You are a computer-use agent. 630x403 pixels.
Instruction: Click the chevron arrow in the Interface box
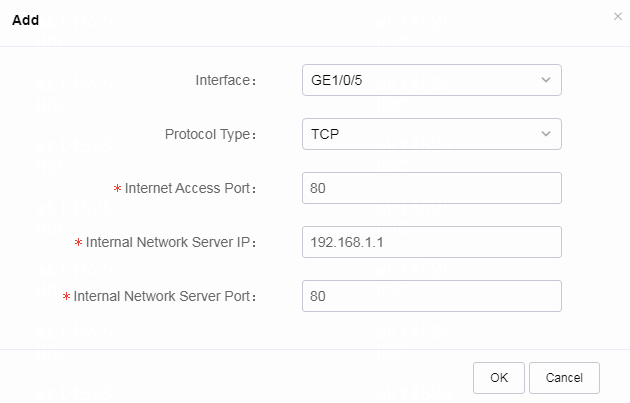pyautogui.click(x=546, y=80)
